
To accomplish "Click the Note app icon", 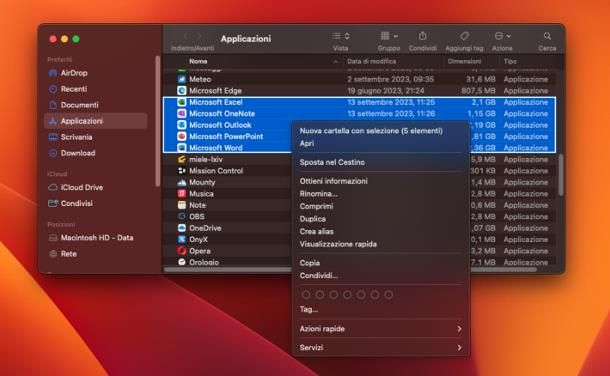I will tap(182, 205).
